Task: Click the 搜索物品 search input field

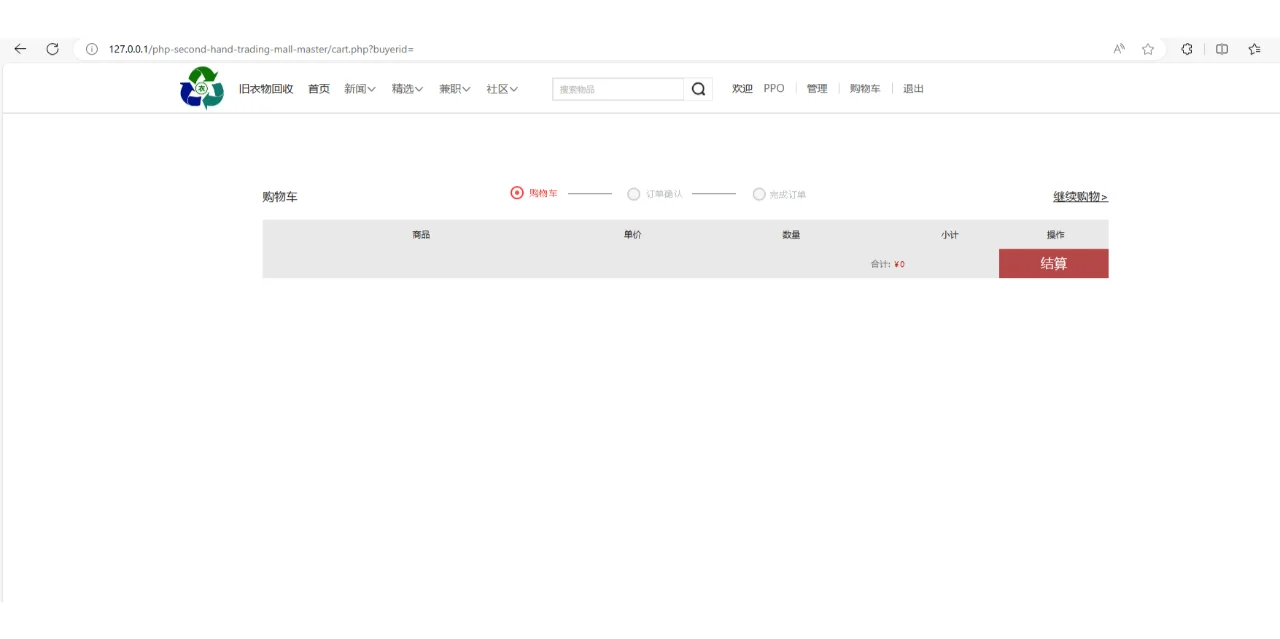Action: coord(616,89)
